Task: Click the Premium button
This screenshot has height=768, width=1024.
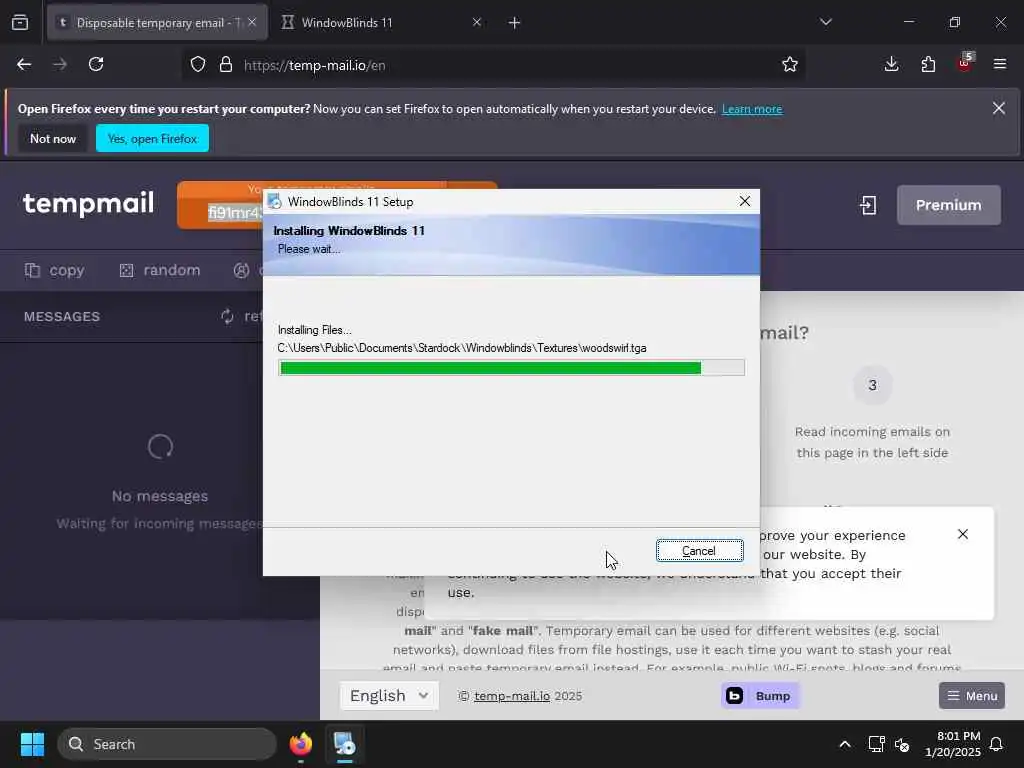Action: point(948,205)
